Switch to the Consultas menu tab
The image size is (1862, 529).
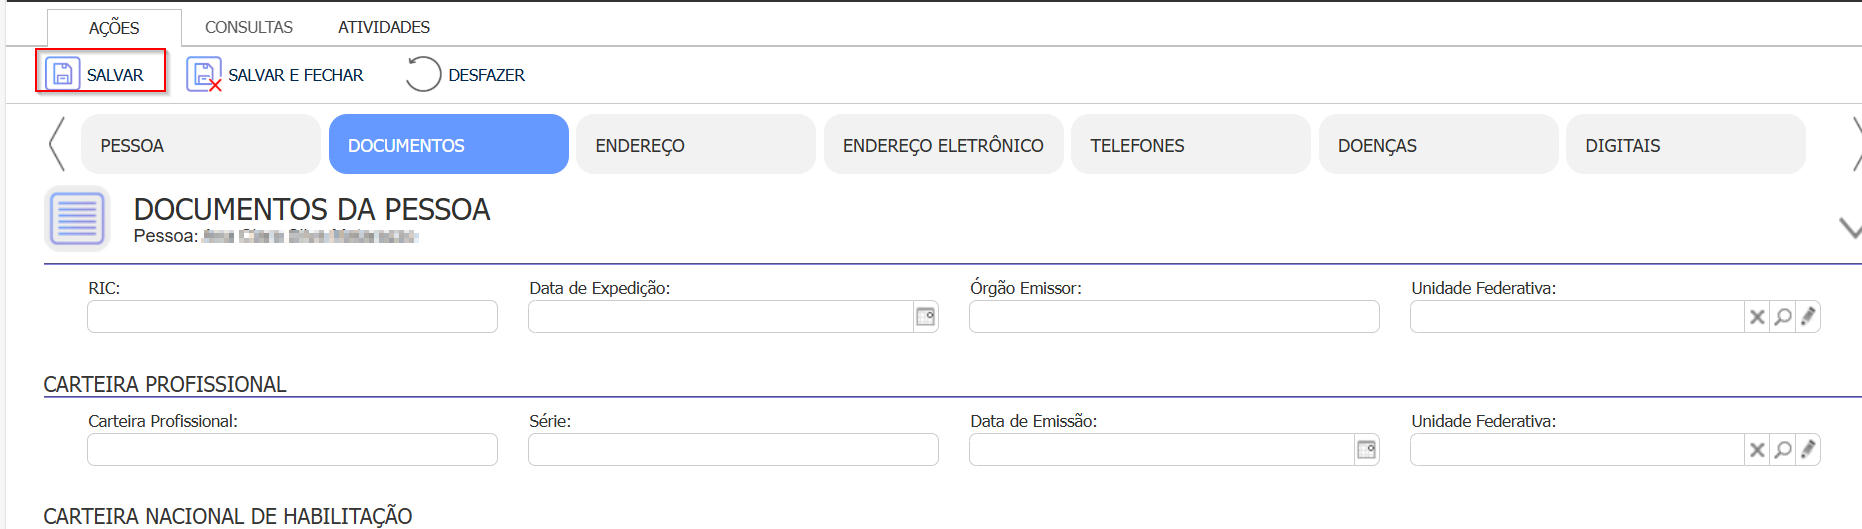(249, 27)
